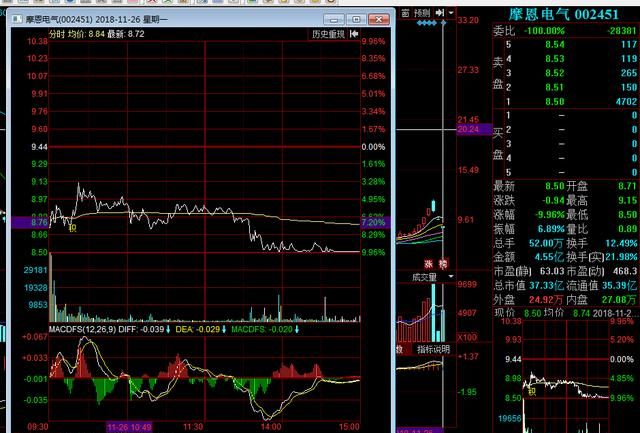Click the 历史重现 history replay button
Image resolution: width=640 pixels, height=433 pixels.
(x=328, y=34)
